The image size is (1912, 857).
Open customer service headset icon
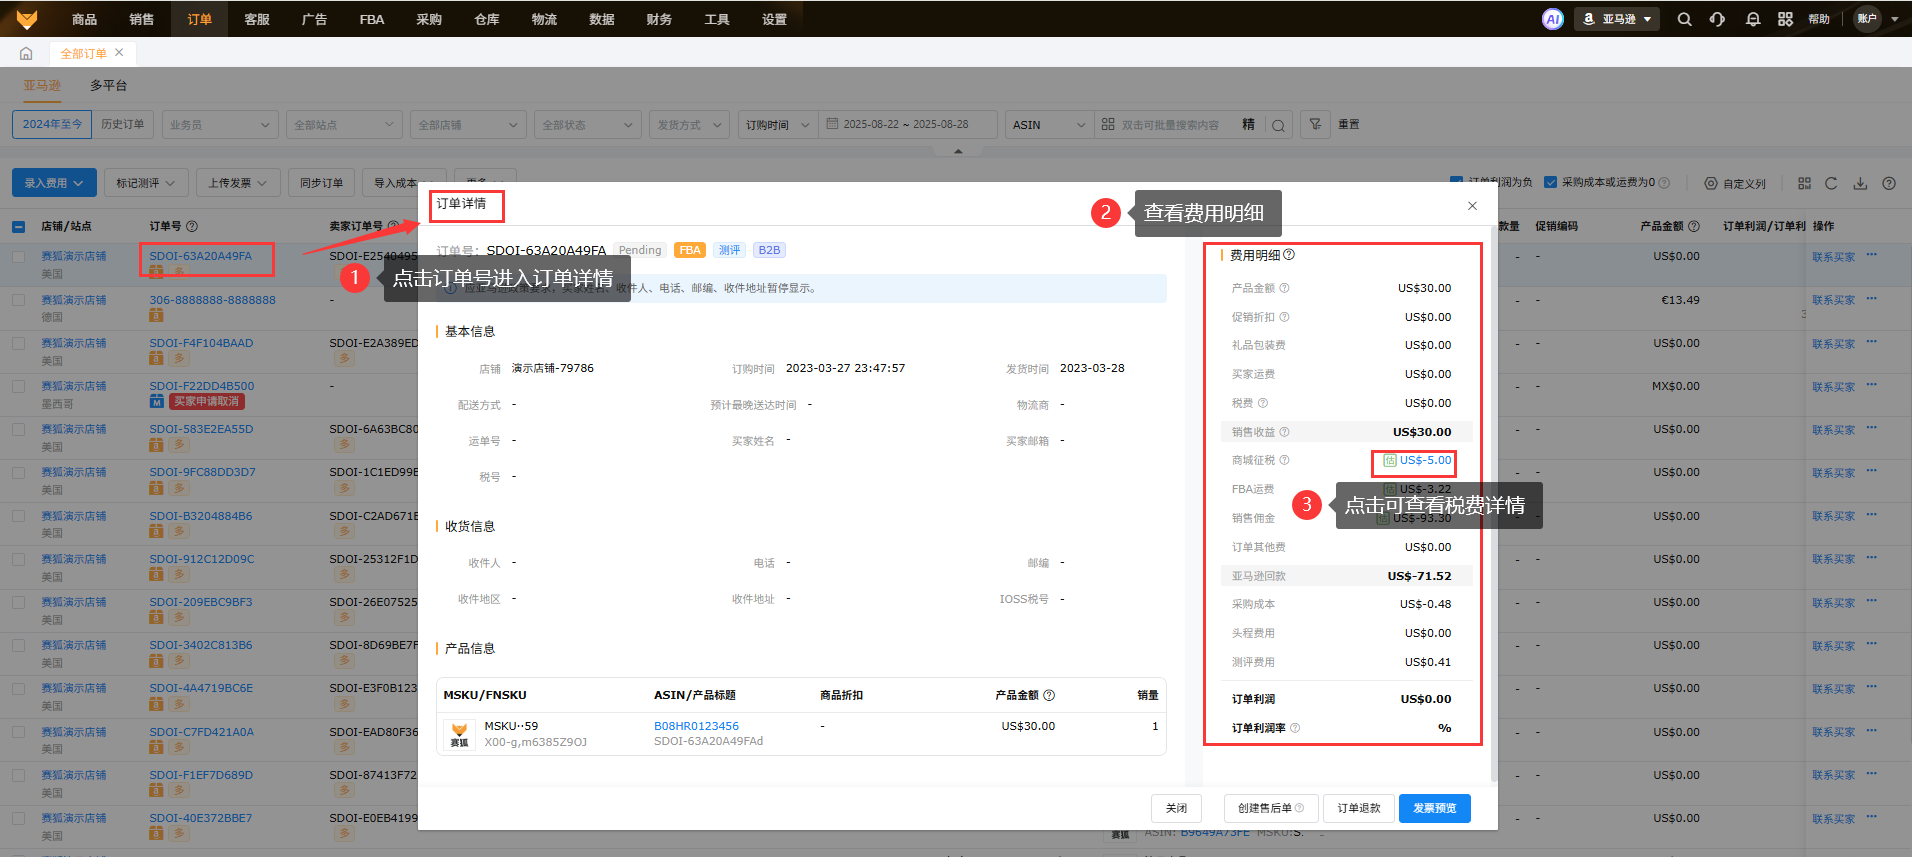point(1717,19)
